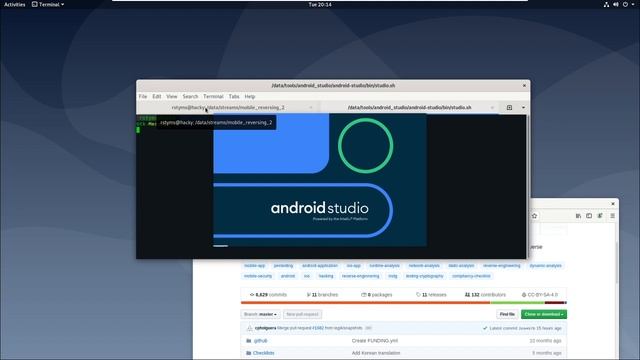640x360 pixels.
Task: Click the terminal window vertical scrollbar
Action: 528,186
